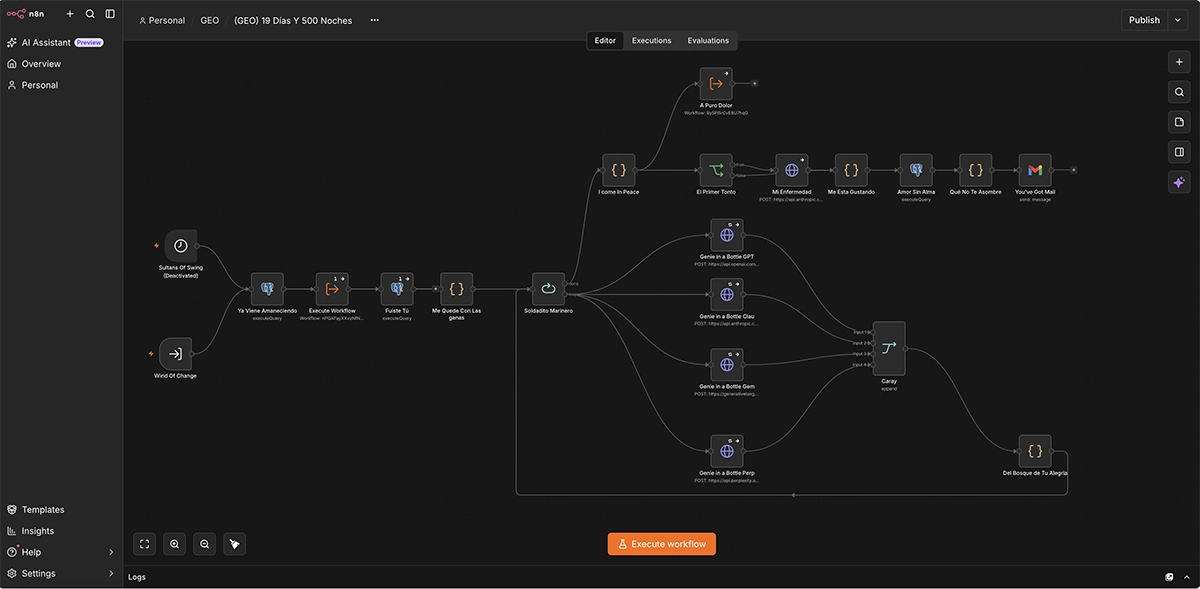
Task: Select the Fuiste Tú Postgres node
Action: tap(397, 289)
